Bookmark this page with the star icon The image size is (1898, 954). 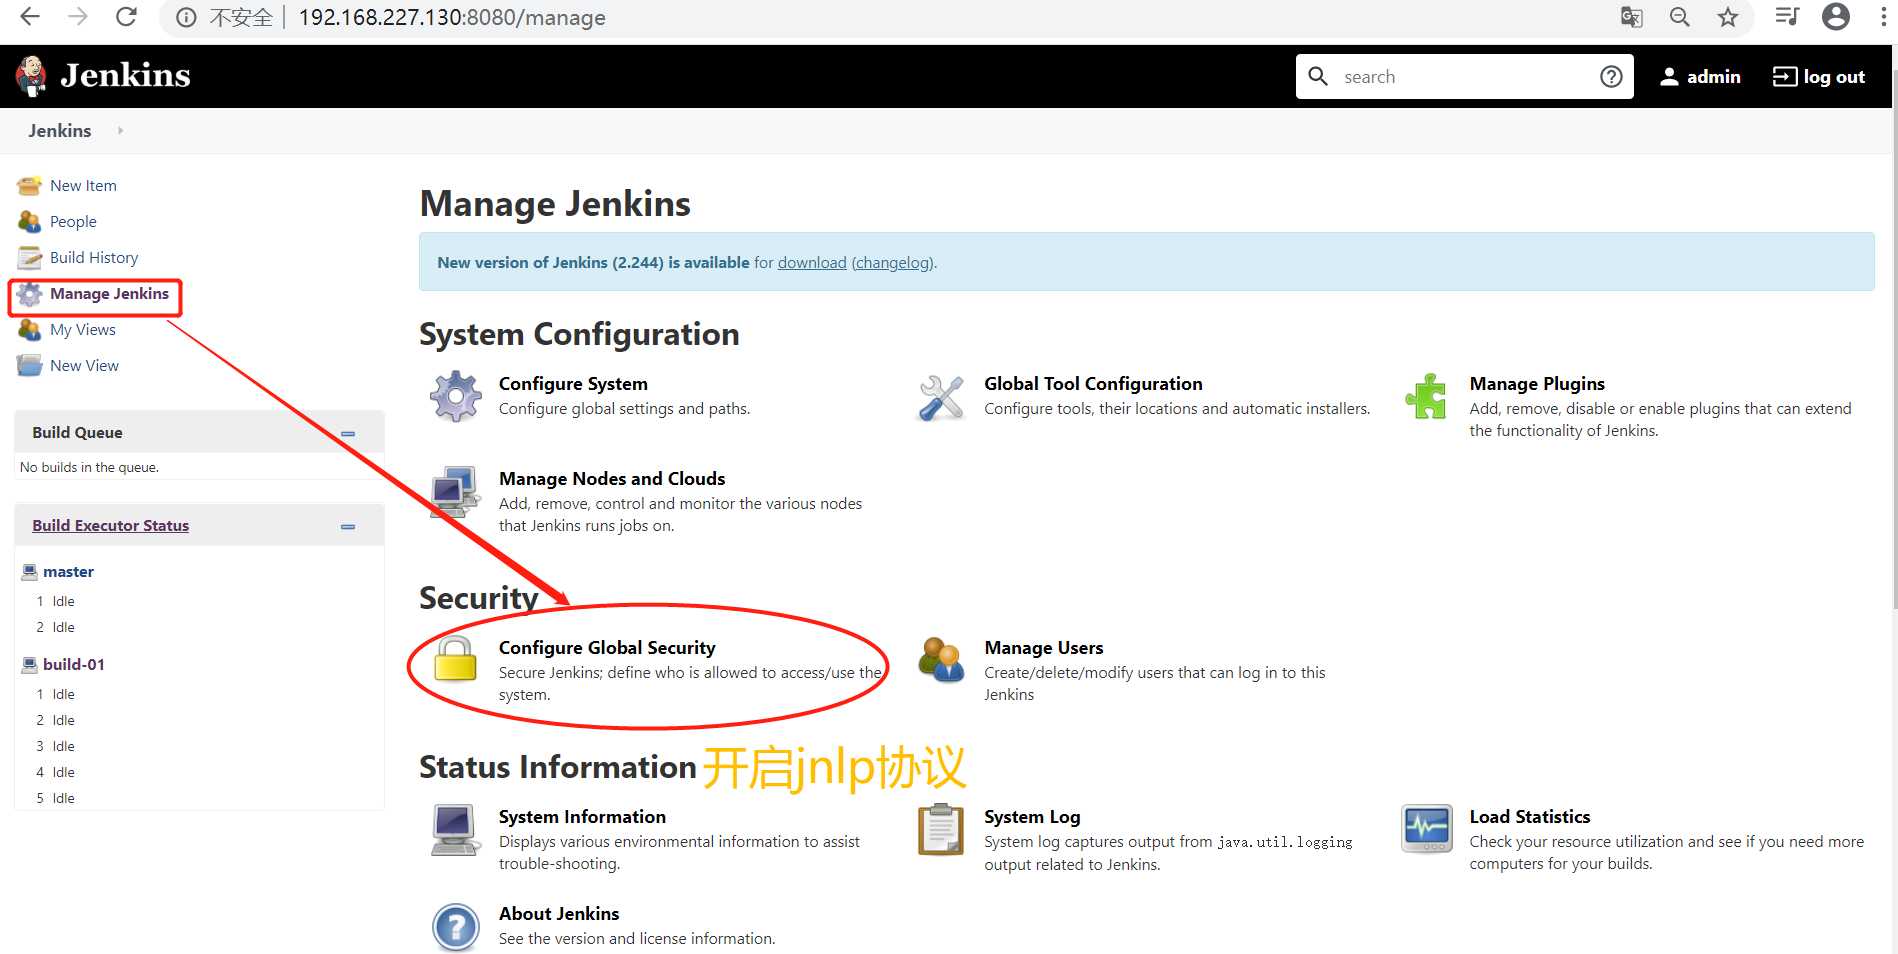pyautogui.click(x=1728, y=17)
